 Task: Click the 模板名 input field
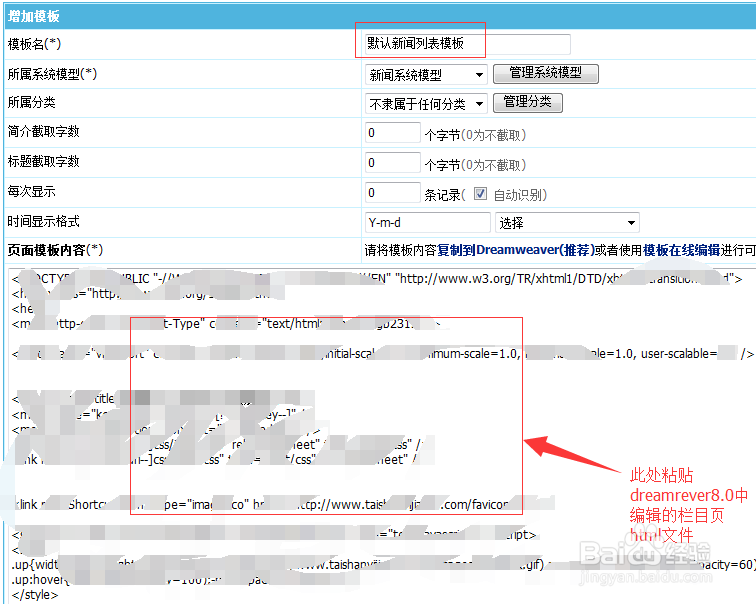[x=467, y=44]
